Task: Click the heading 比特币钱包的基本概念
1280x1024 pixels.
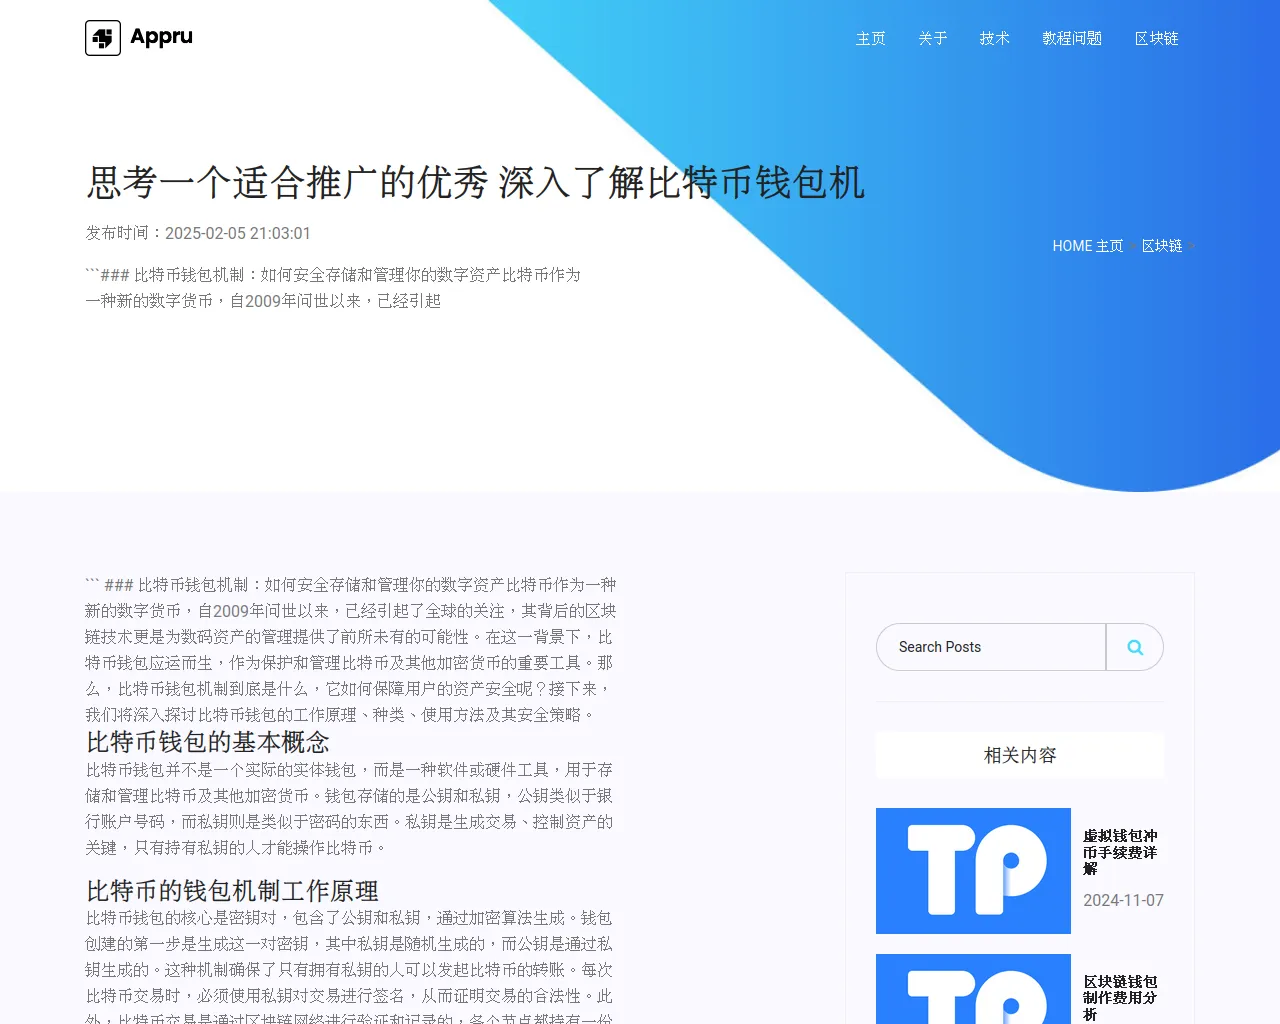Action: click(208, 742)
